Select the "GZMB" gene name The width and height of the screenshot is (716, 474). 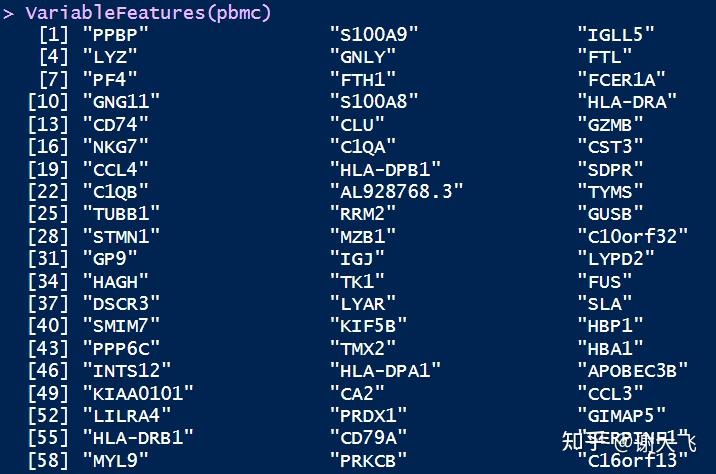point(610,124)
